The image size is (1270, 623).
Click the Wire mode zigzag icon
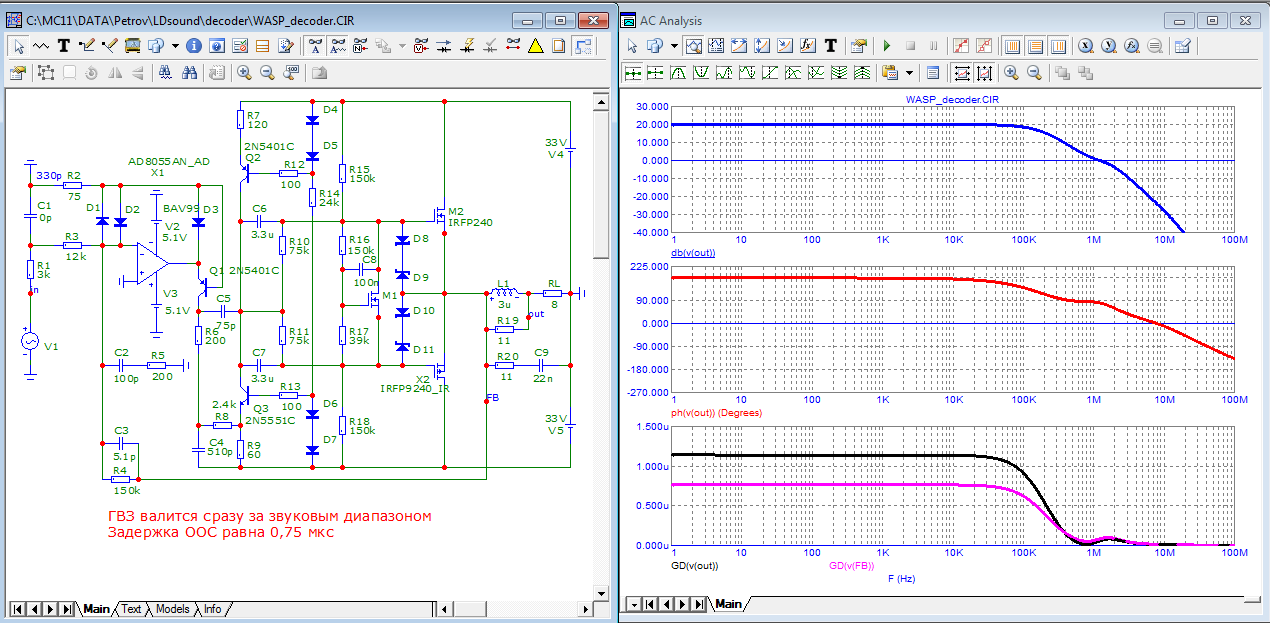[41, 46]
